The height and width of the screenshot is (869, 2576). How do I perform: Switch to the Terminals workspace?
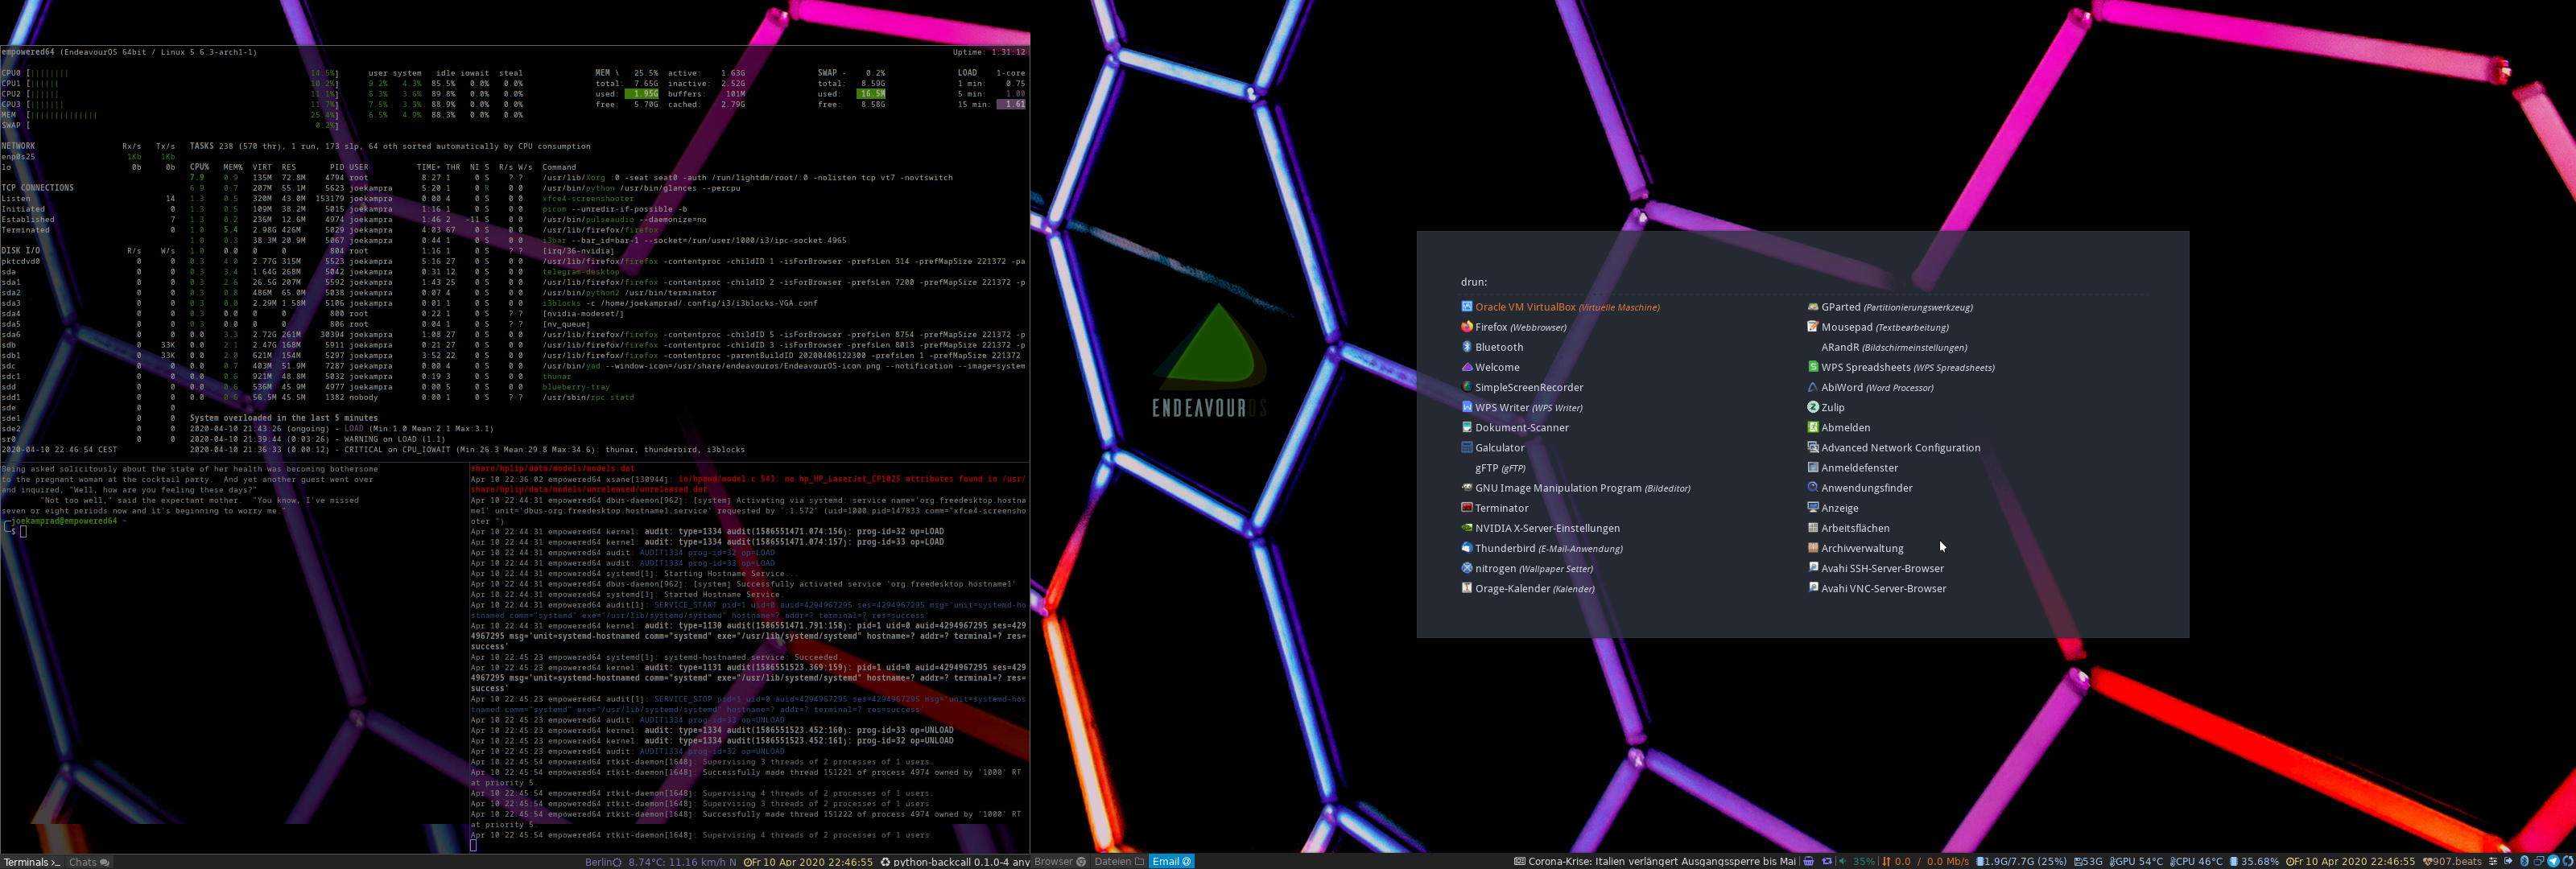pos(31,862)
